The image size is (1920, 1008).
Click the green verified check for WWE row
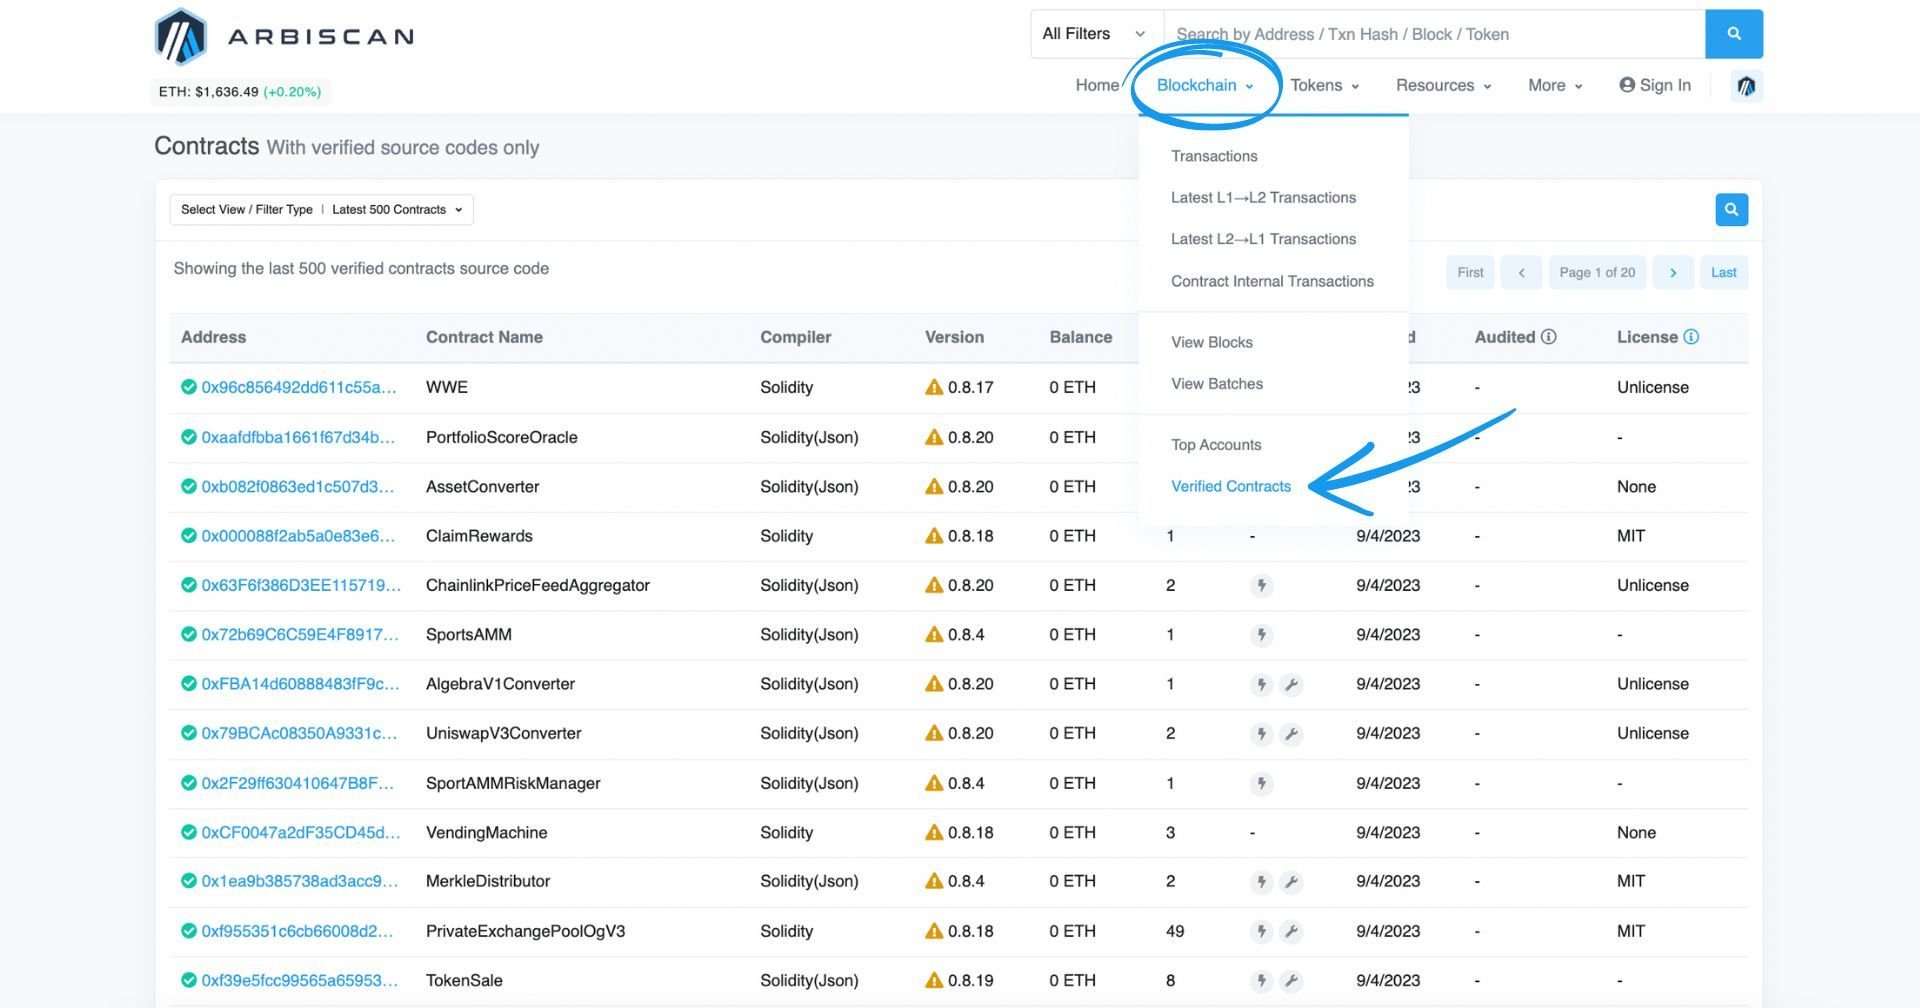coord(188,387)
